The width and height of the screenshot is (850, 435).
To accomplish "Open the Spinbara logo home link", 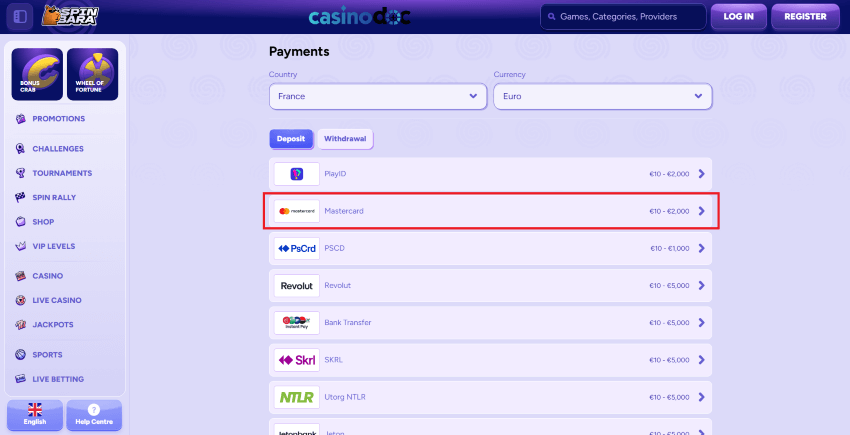I will [70, 16].
